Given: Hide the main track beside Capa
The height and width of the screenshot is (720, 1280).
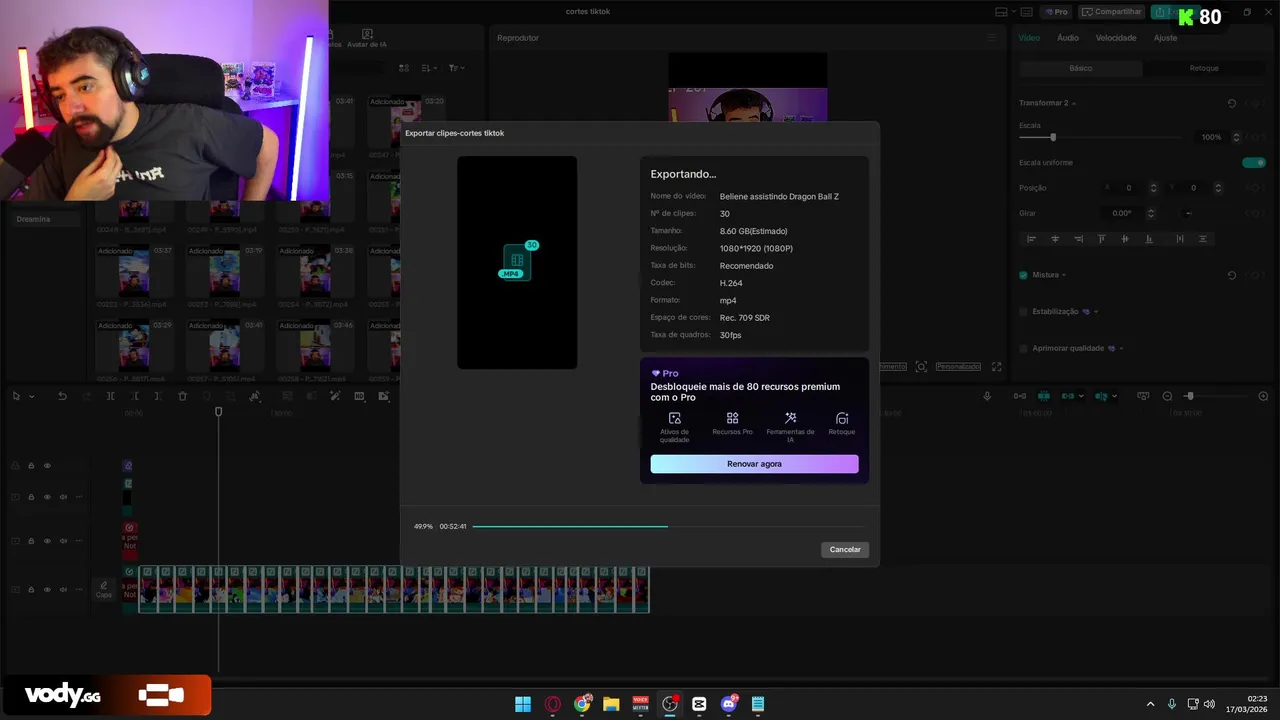Looking at the screenshot, I should pyautogui.click(x=47, y=589).
